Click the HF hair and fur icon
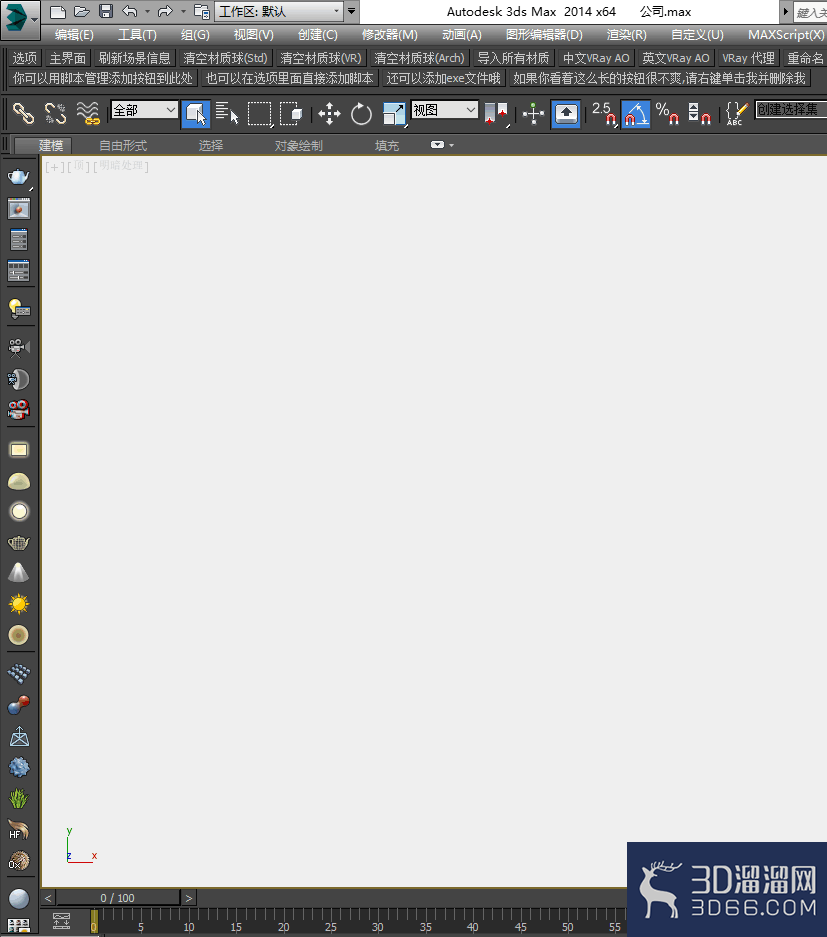 [x=19, y=829]
